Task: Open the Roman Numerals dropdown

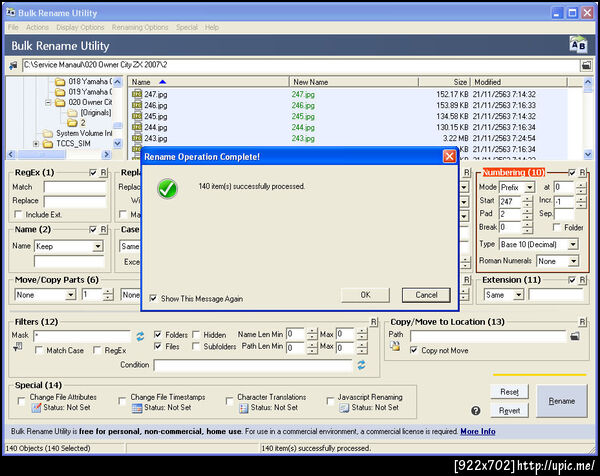Action: pyautogui.click(x=573, y=261)
